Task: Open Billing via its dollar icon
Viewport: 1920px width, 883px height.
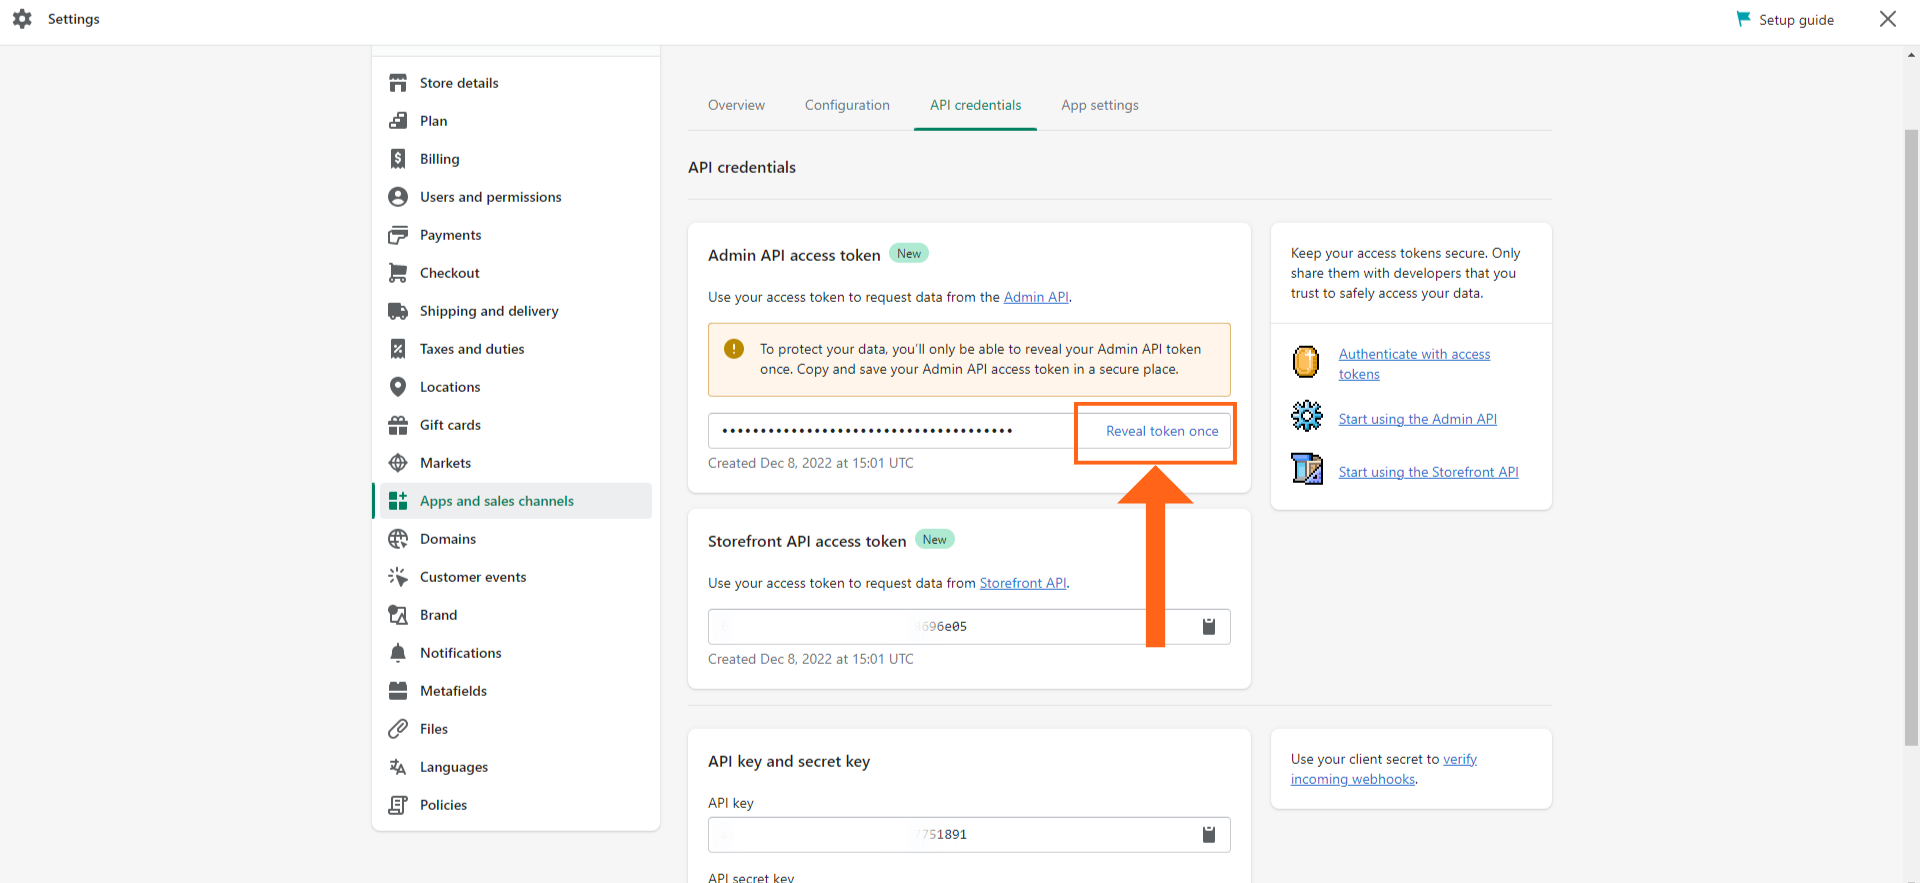Action: 398,159
